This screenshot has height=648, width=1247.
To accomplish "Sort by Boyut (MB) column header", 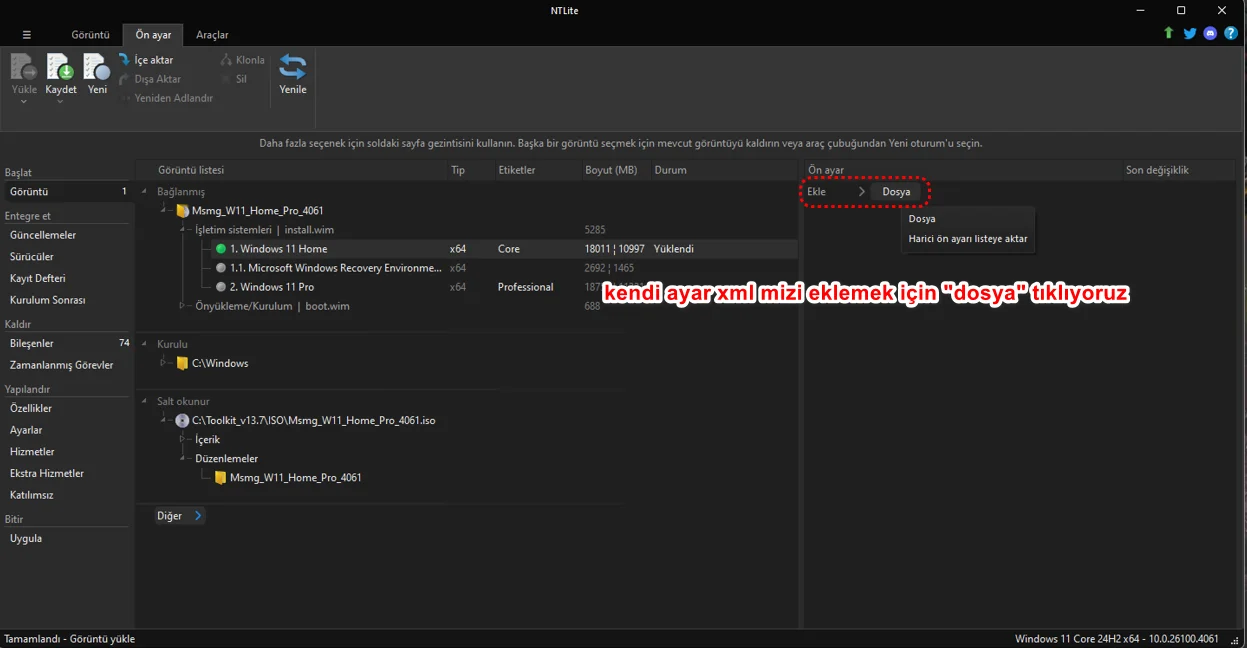I will point(611,170).
